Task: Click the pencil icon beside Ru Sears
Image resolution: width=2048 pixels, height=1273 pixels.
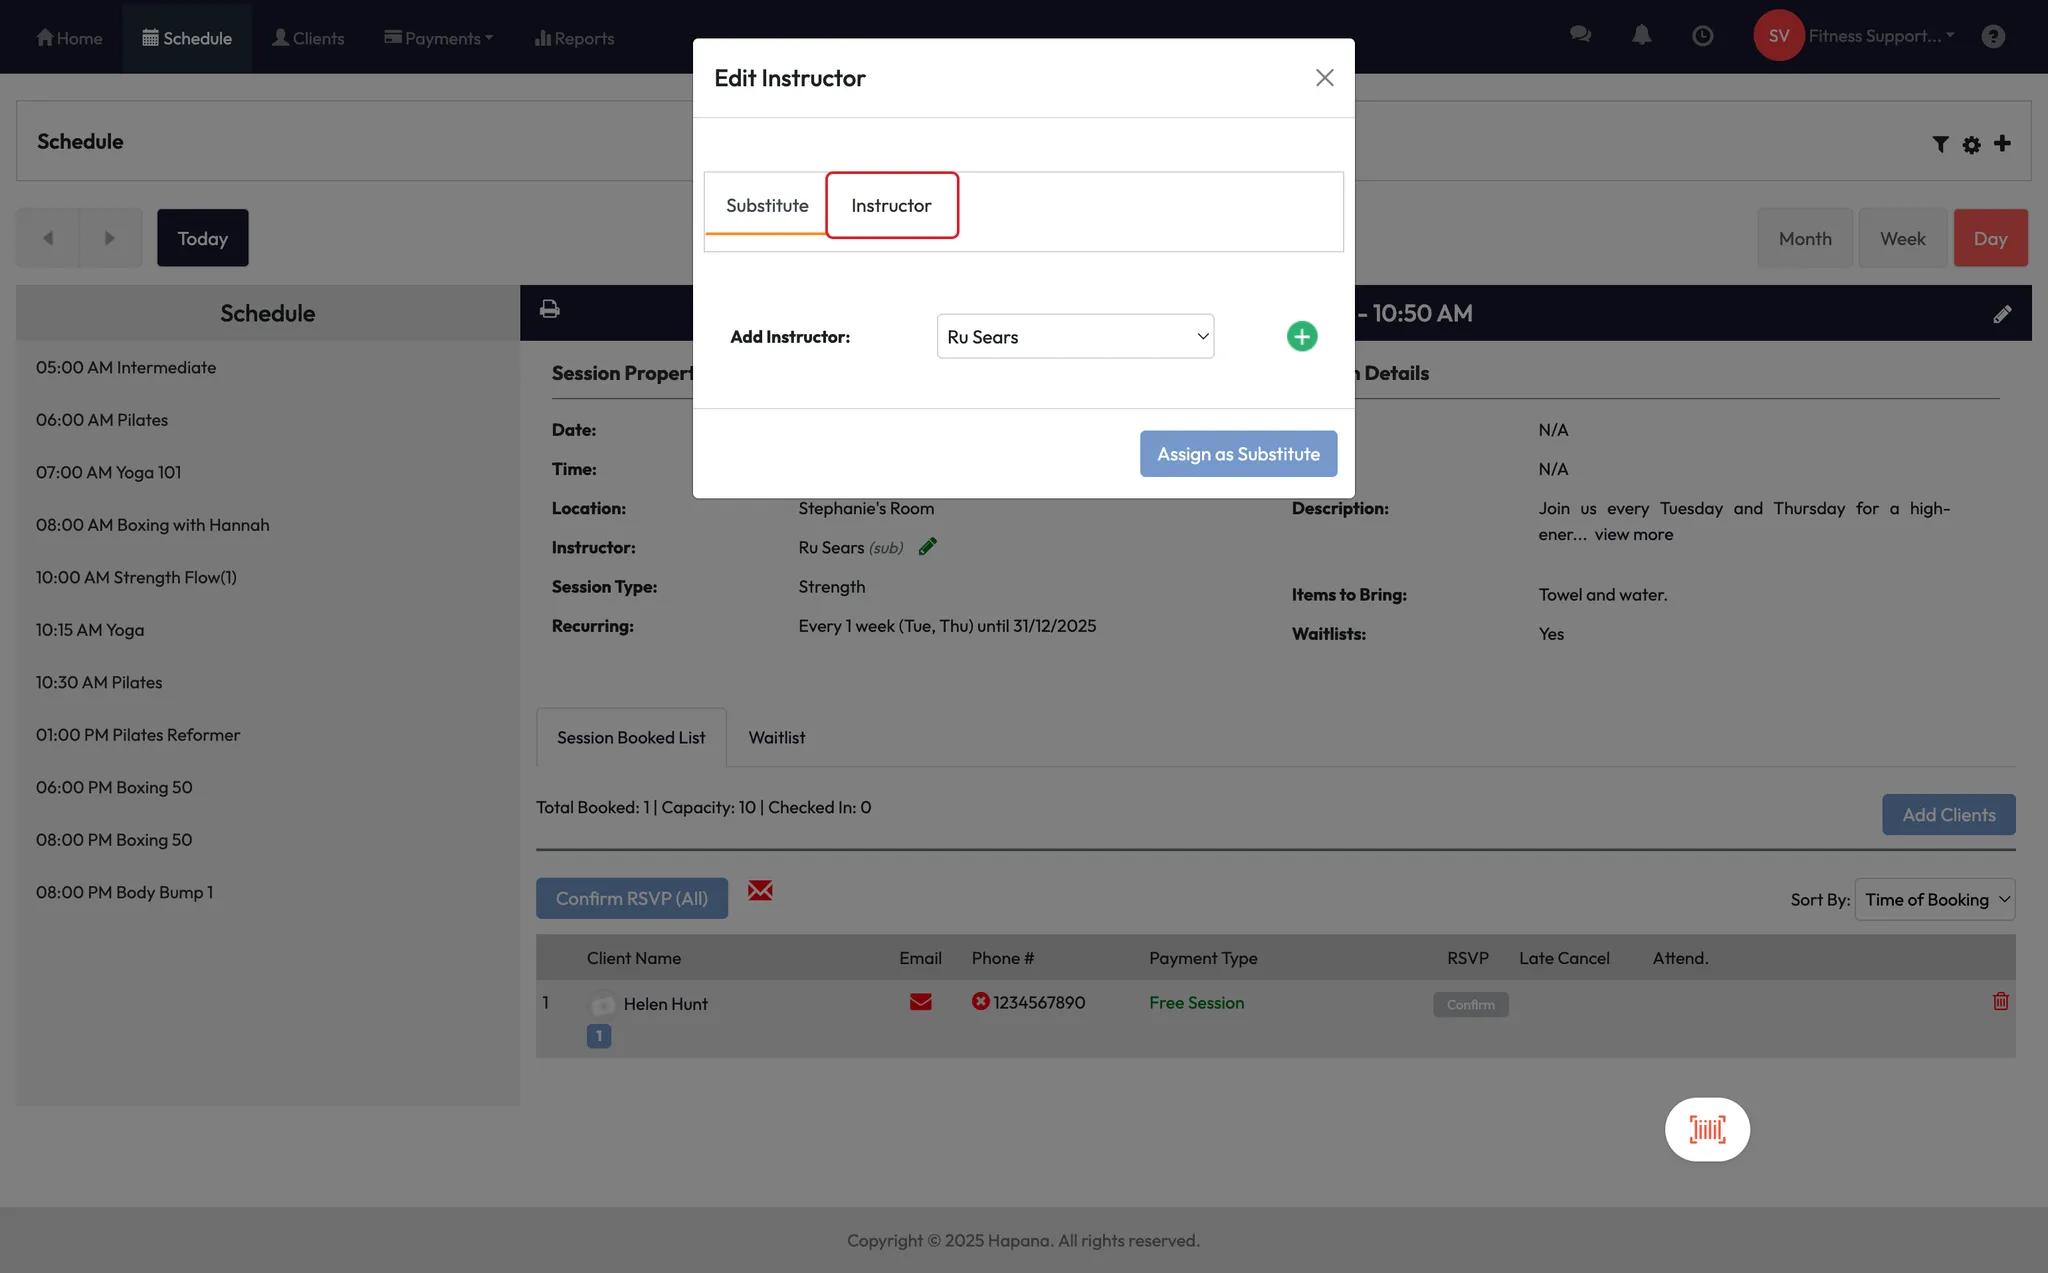Action: pyautogui.click(x=928, y=546)
